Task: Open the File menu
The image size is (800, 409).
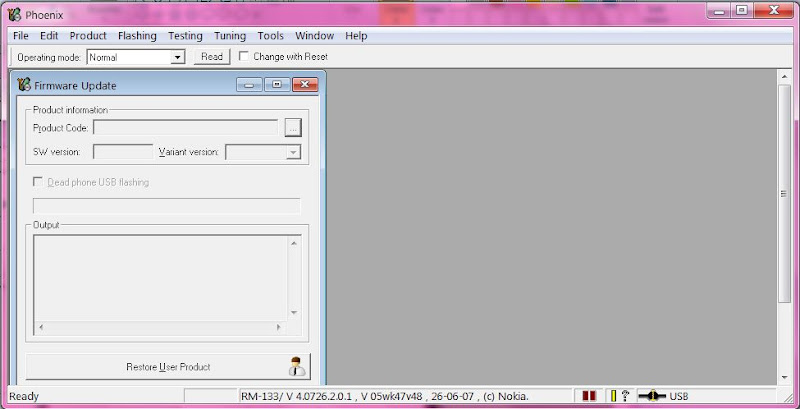Action: point(20,36)
